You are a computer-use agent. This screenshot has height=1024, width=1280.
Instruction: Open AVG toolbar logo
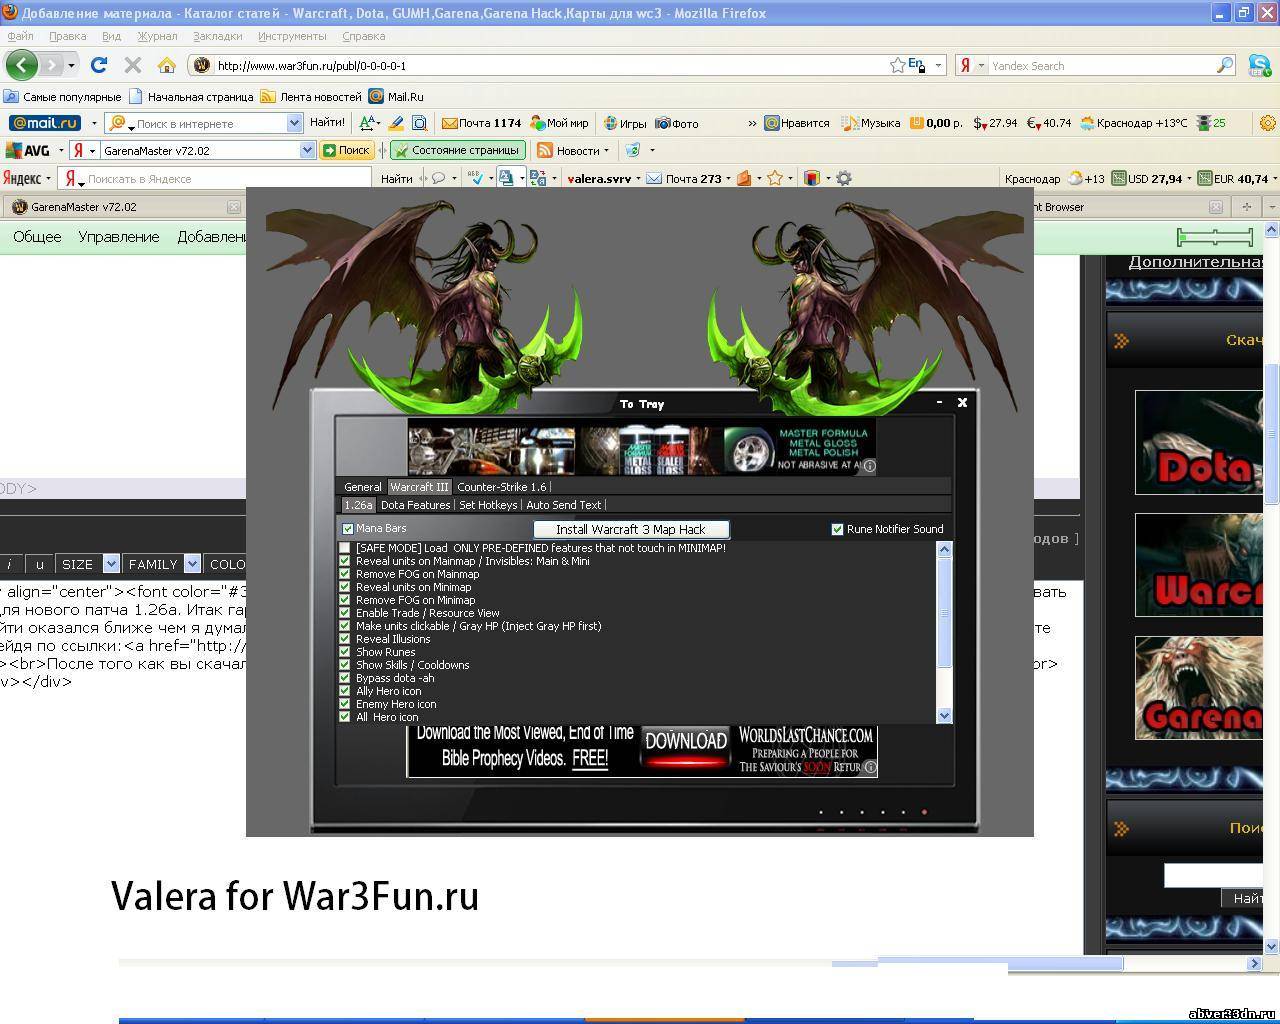tap(28, 150)
